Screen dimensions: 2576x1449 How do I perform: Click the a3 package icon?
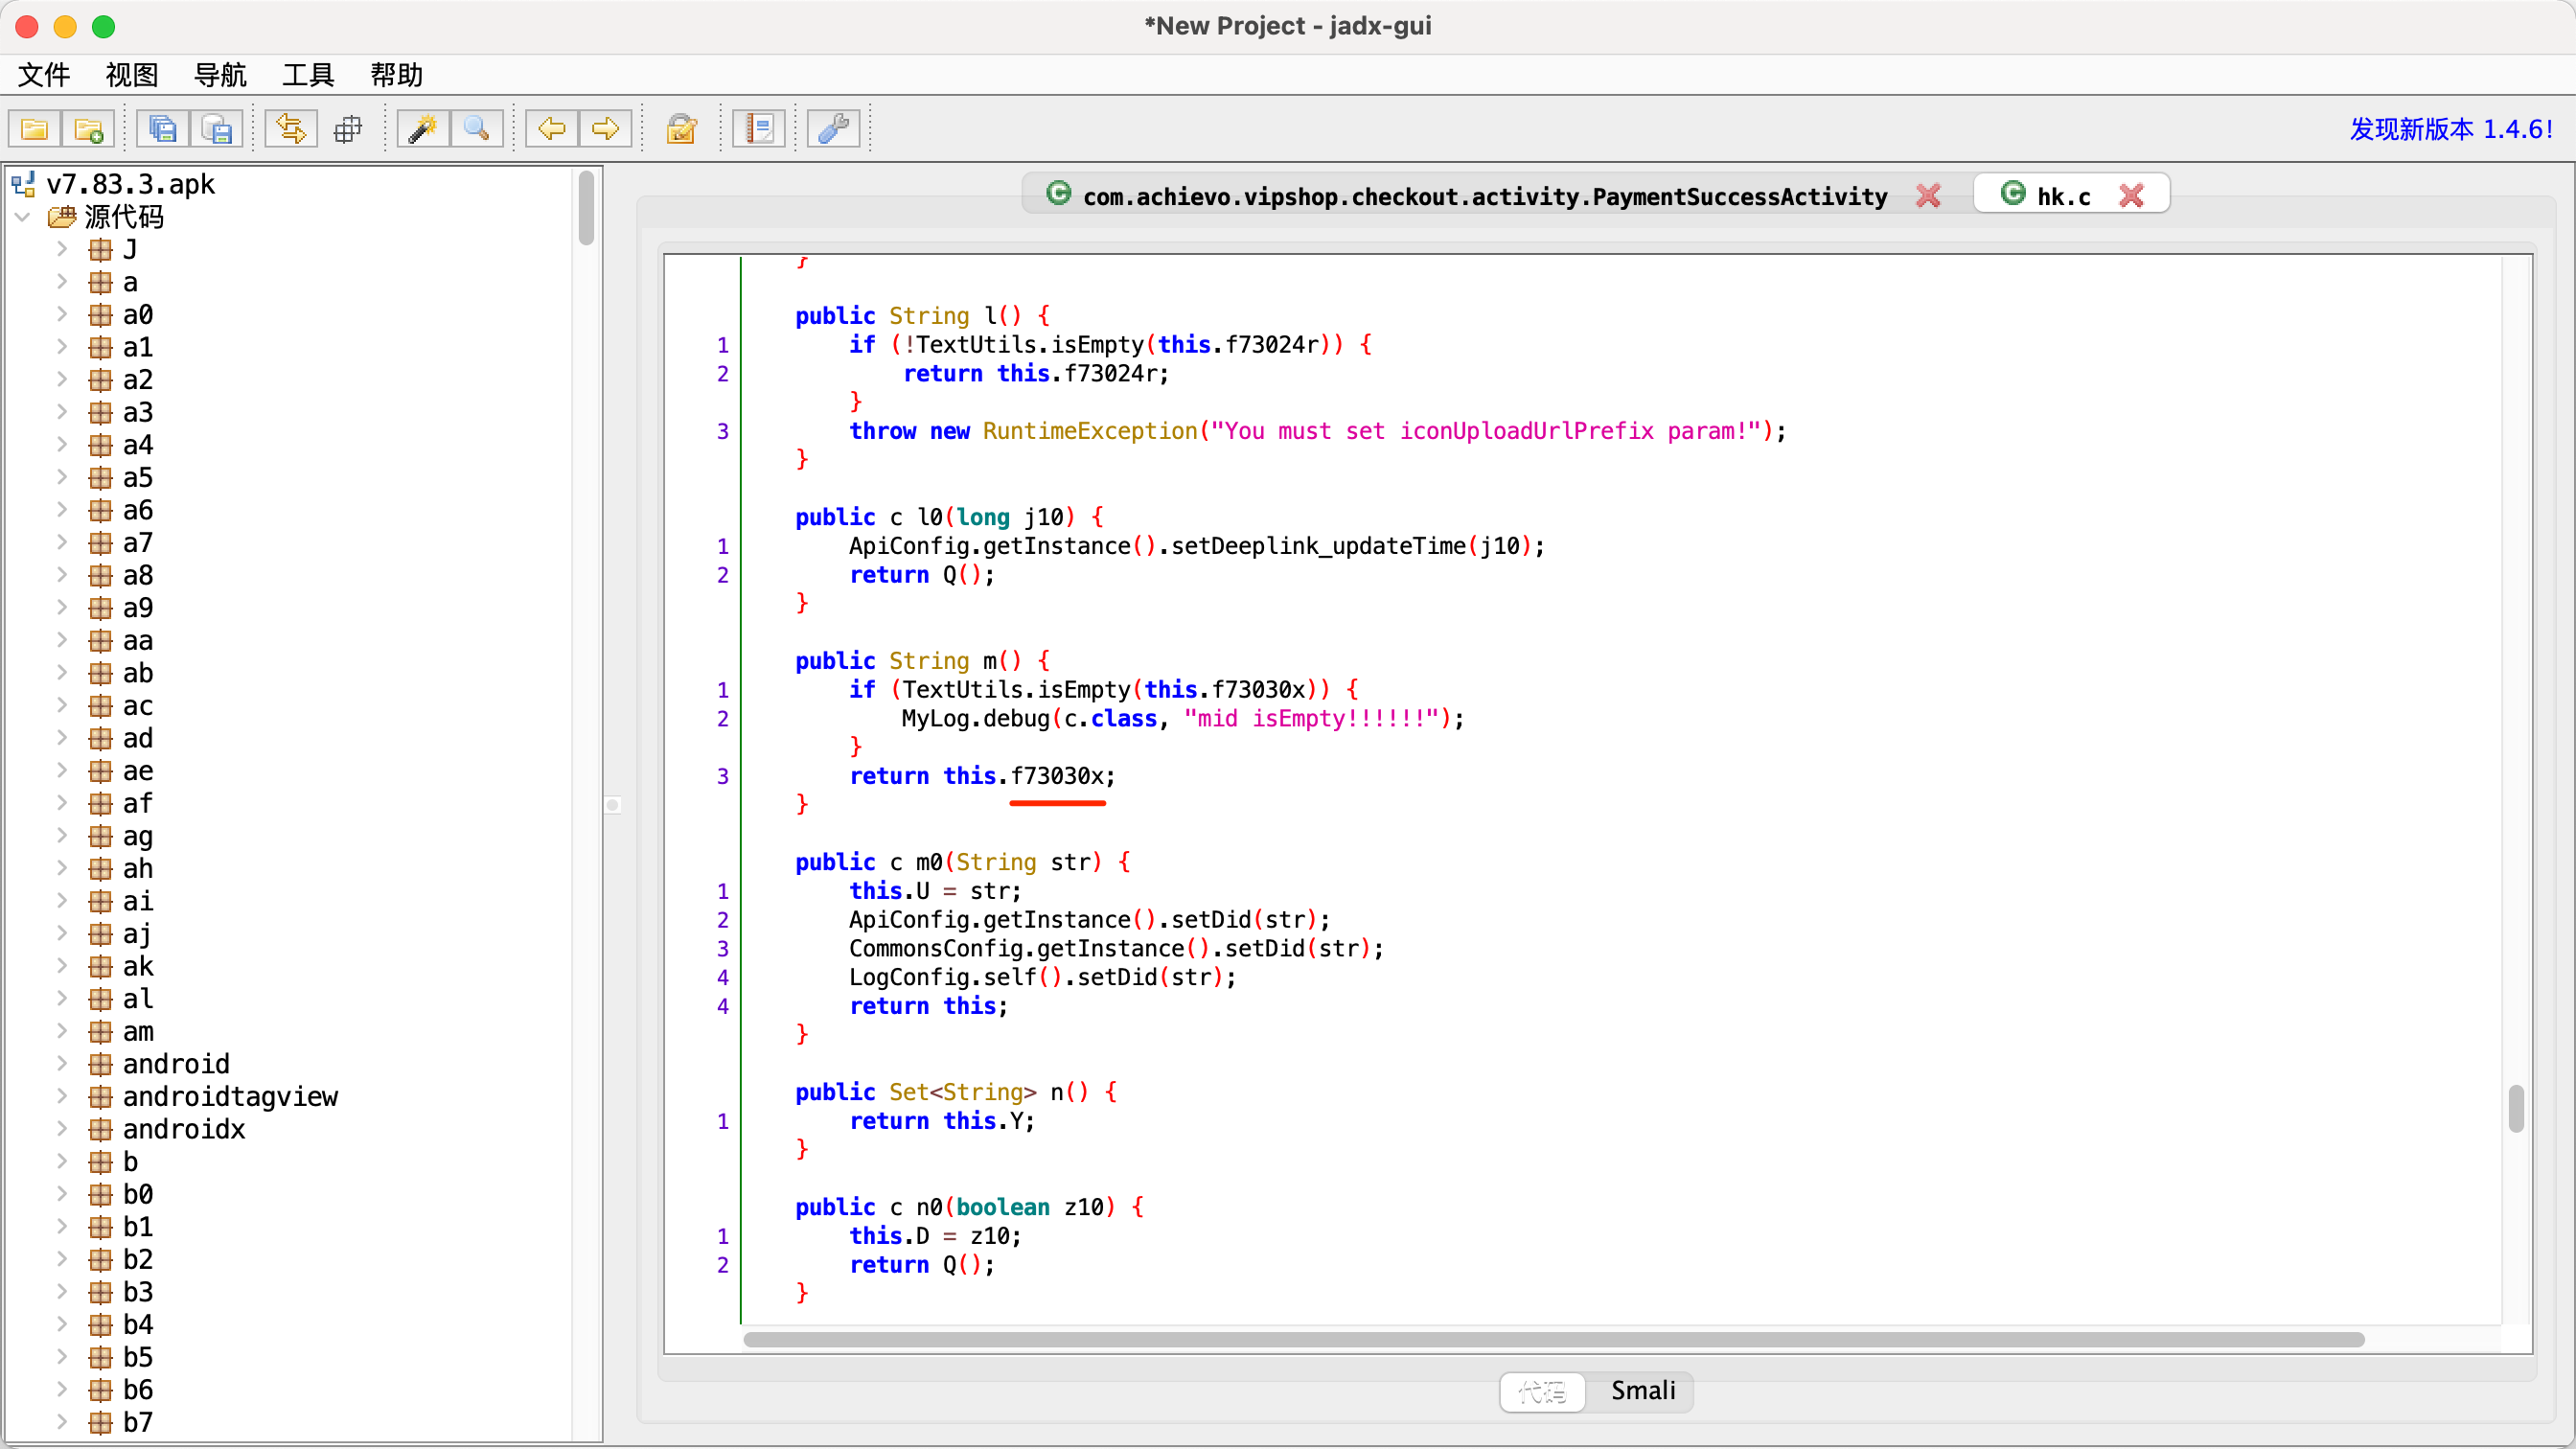tap(100, 412)
